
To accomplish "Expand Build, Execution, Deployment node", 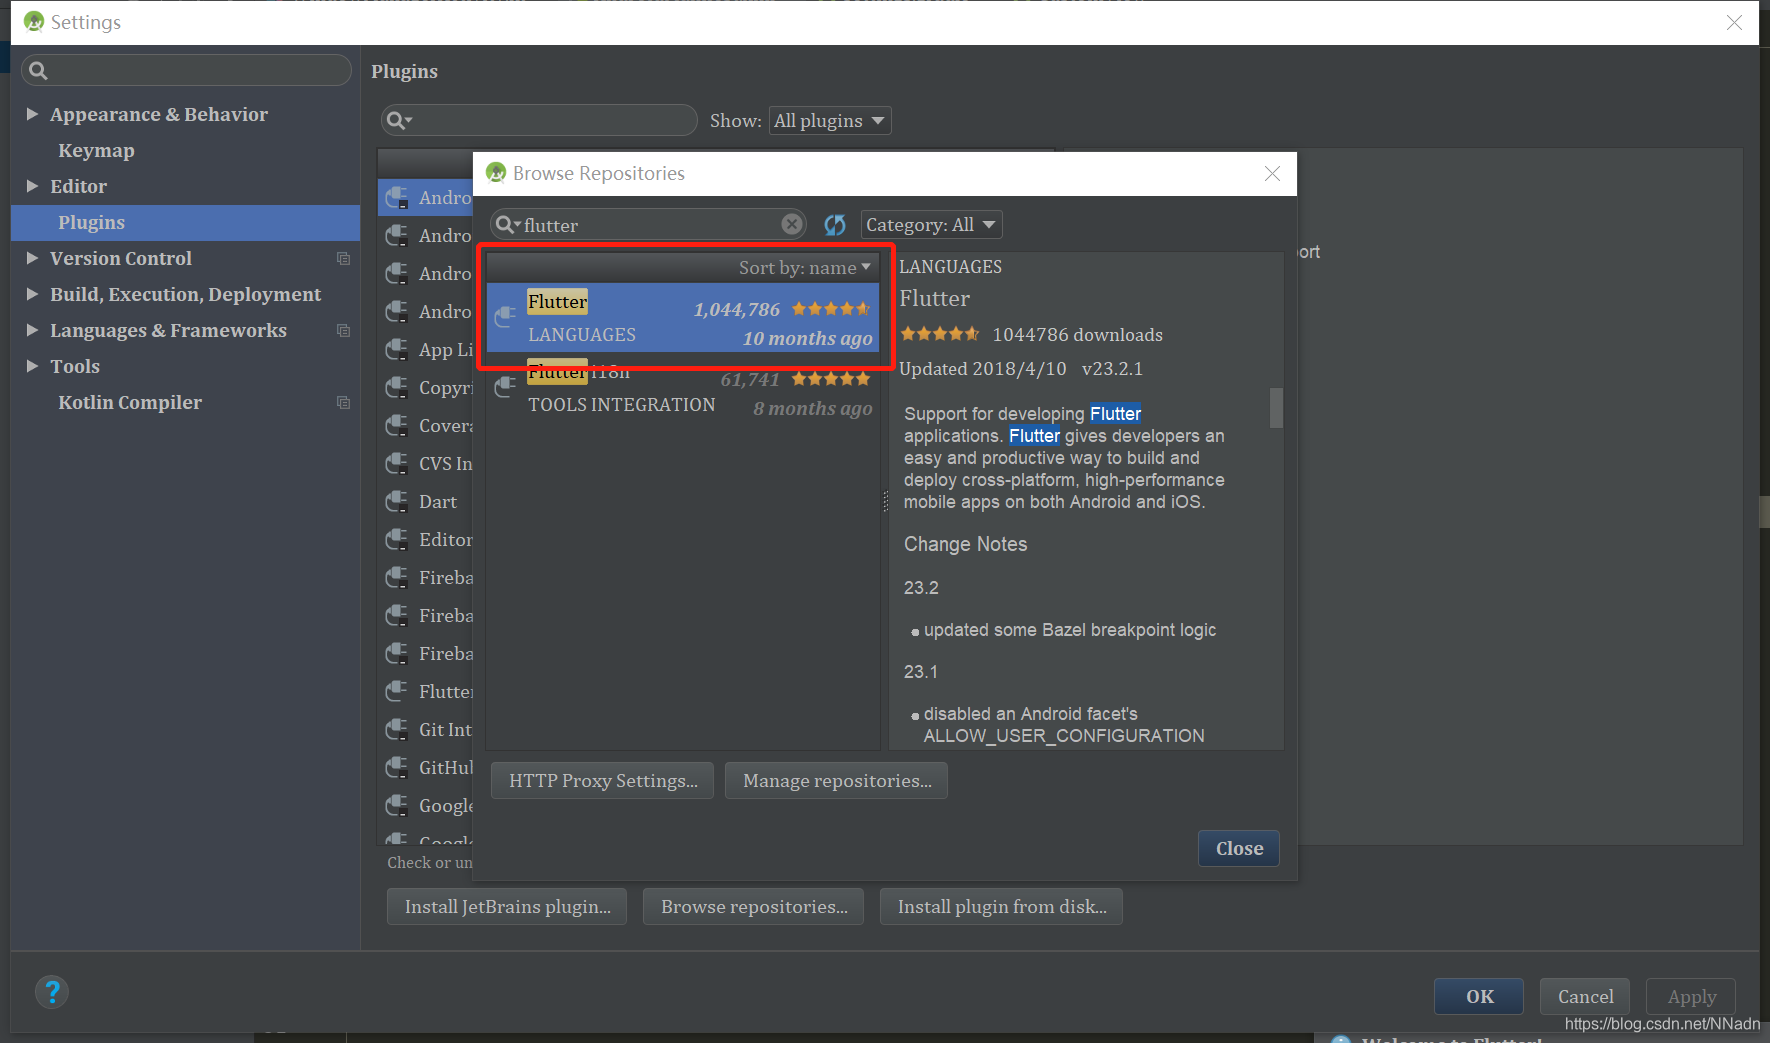I will (32, 294).
